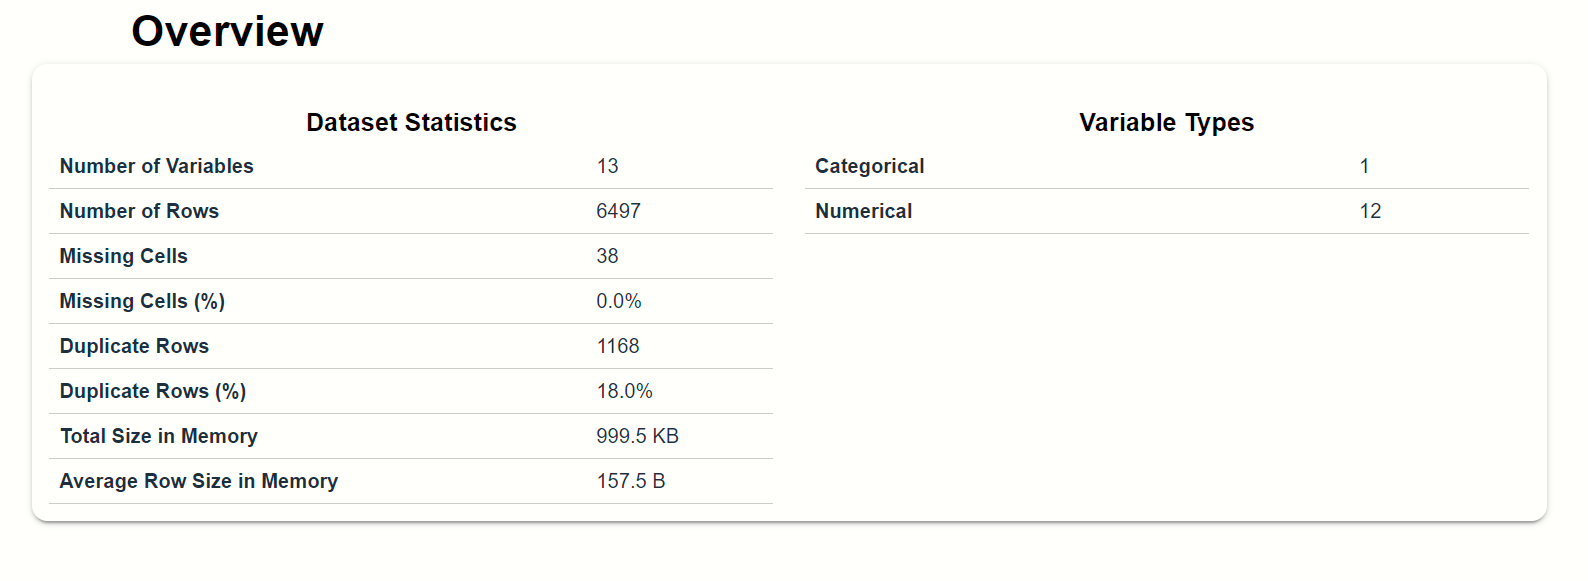Select the 1168 duplicate rows value
This screenshot has height=581, width=1588.
[618, 346]
